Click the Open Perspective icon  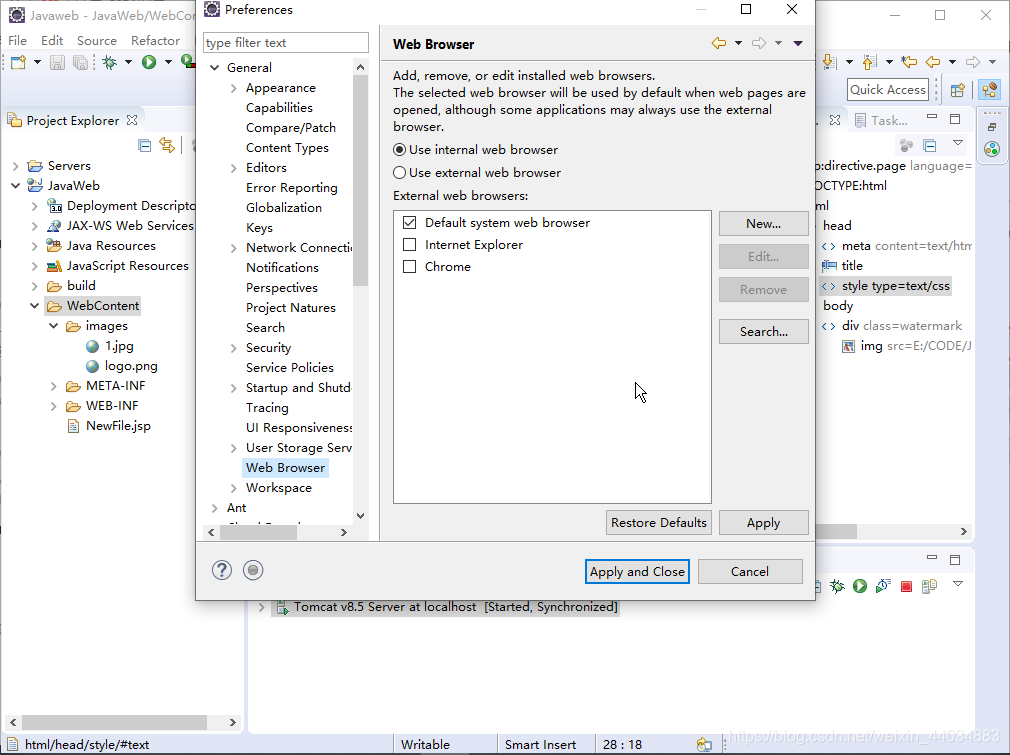[958, 90]
